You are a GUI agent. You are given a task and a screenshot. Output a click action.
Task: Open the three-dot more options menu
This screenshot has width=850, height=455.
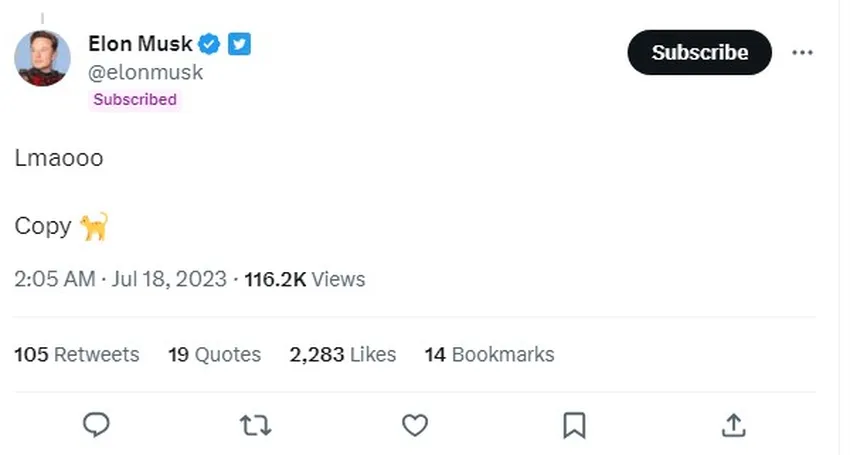[802, 53]
